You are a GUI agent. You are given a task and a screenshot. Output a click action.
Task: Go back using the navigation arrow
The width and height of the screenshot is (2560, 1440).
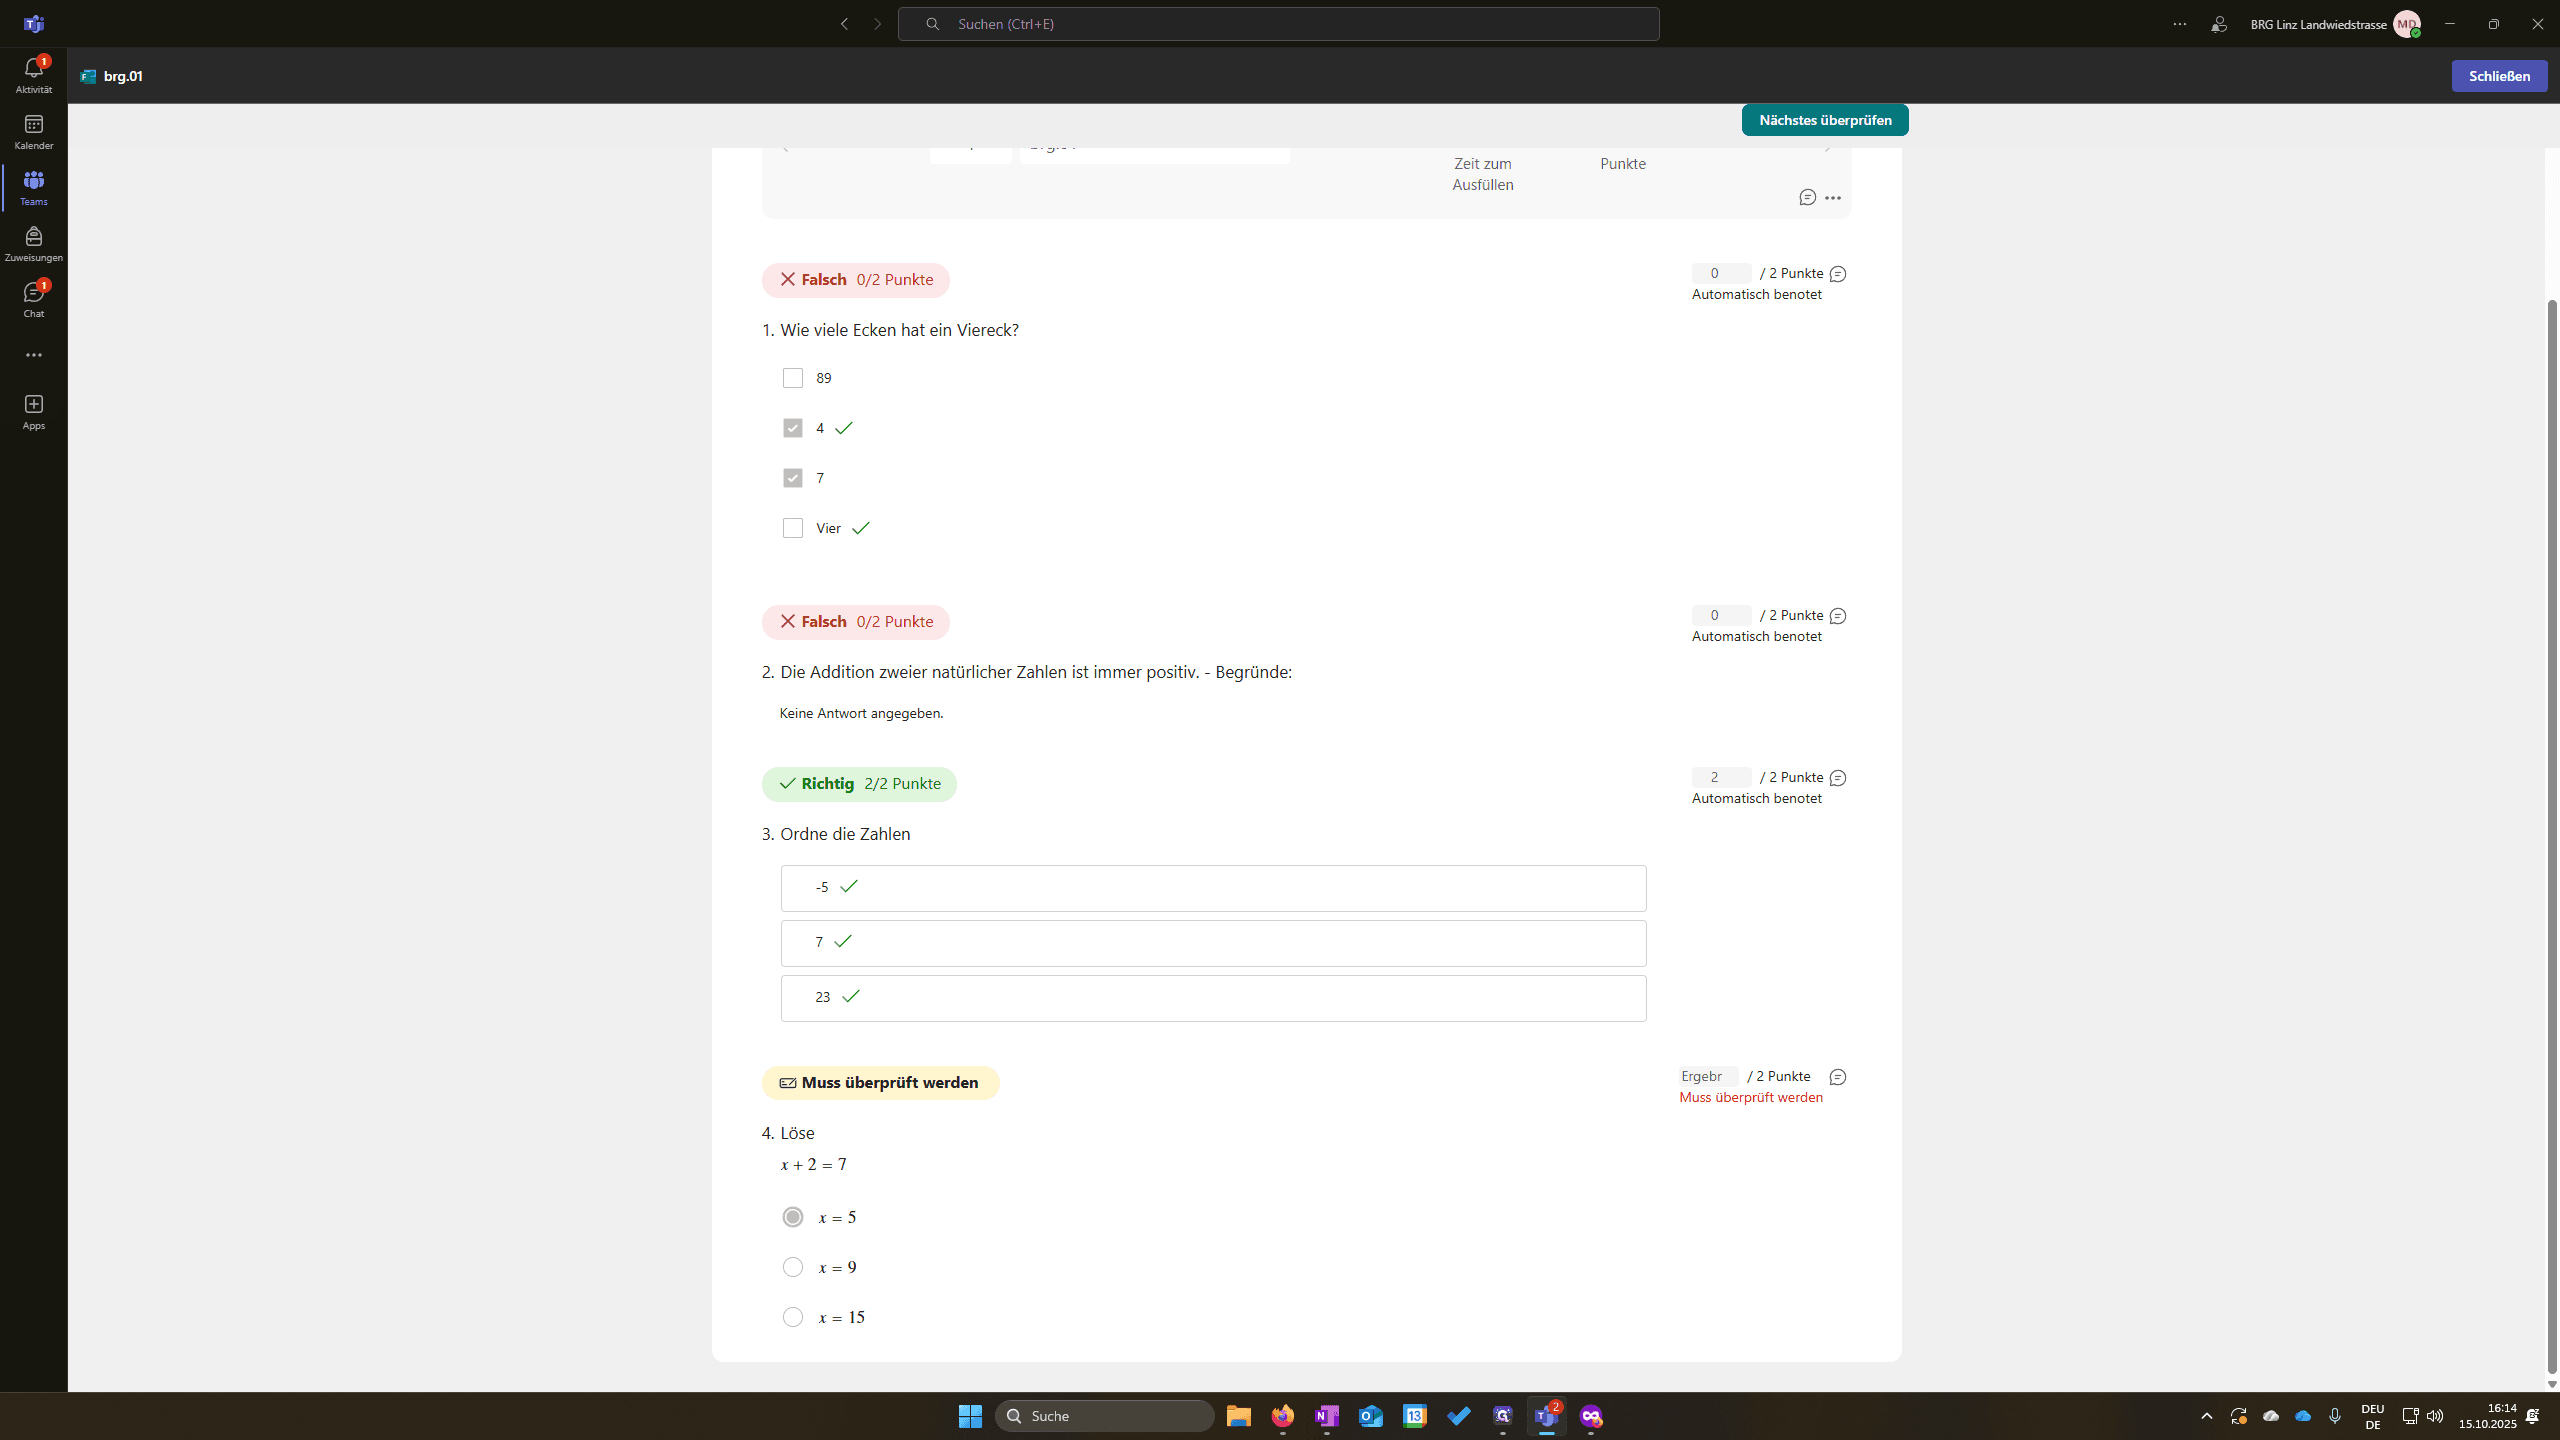click(x=844, y=24)
